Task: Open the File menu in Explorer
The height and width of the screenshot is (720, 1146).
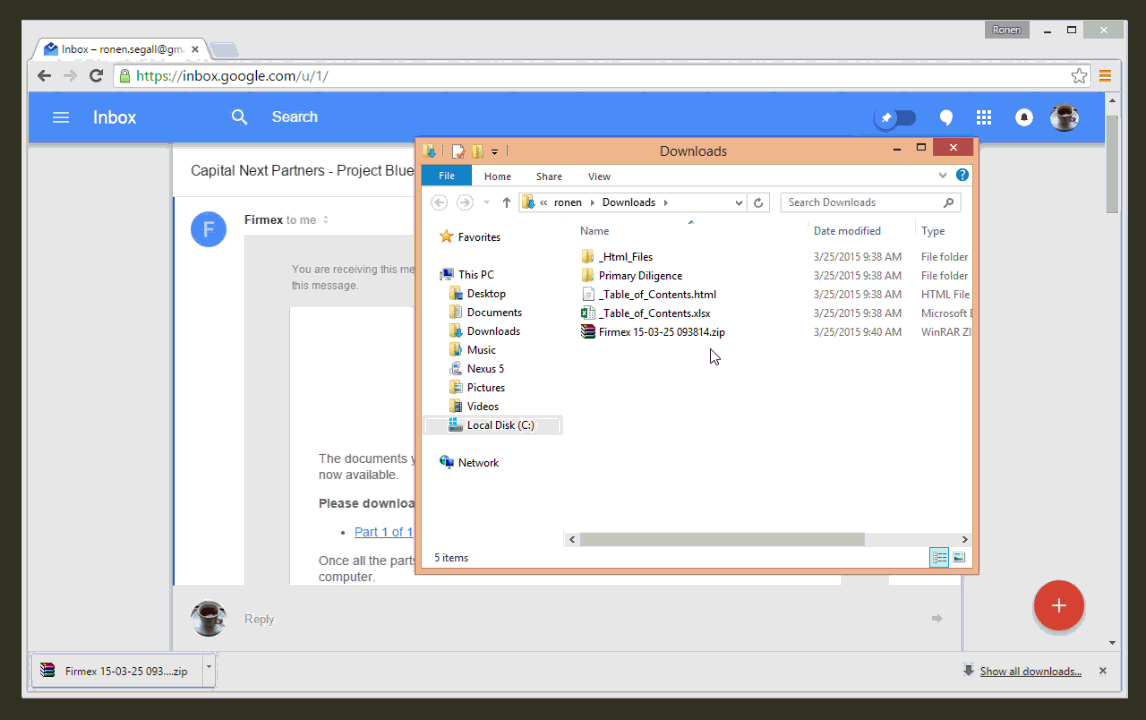Action: [446, 175]
